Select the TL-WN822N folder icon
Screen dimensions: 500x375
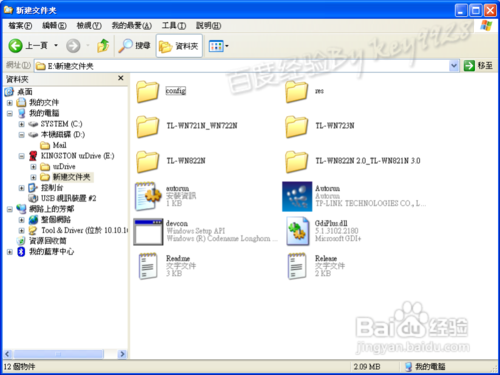pos(147,161)
